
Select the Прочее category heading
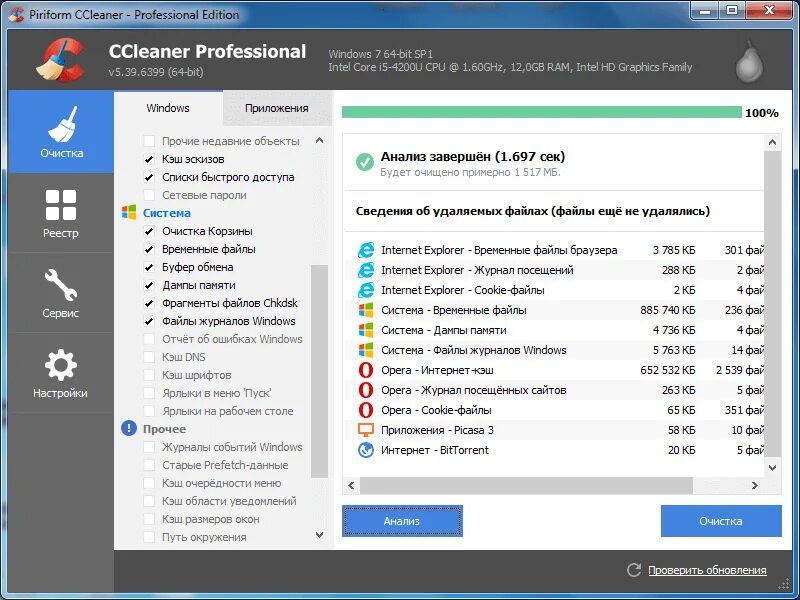click(x=164, y=429)
